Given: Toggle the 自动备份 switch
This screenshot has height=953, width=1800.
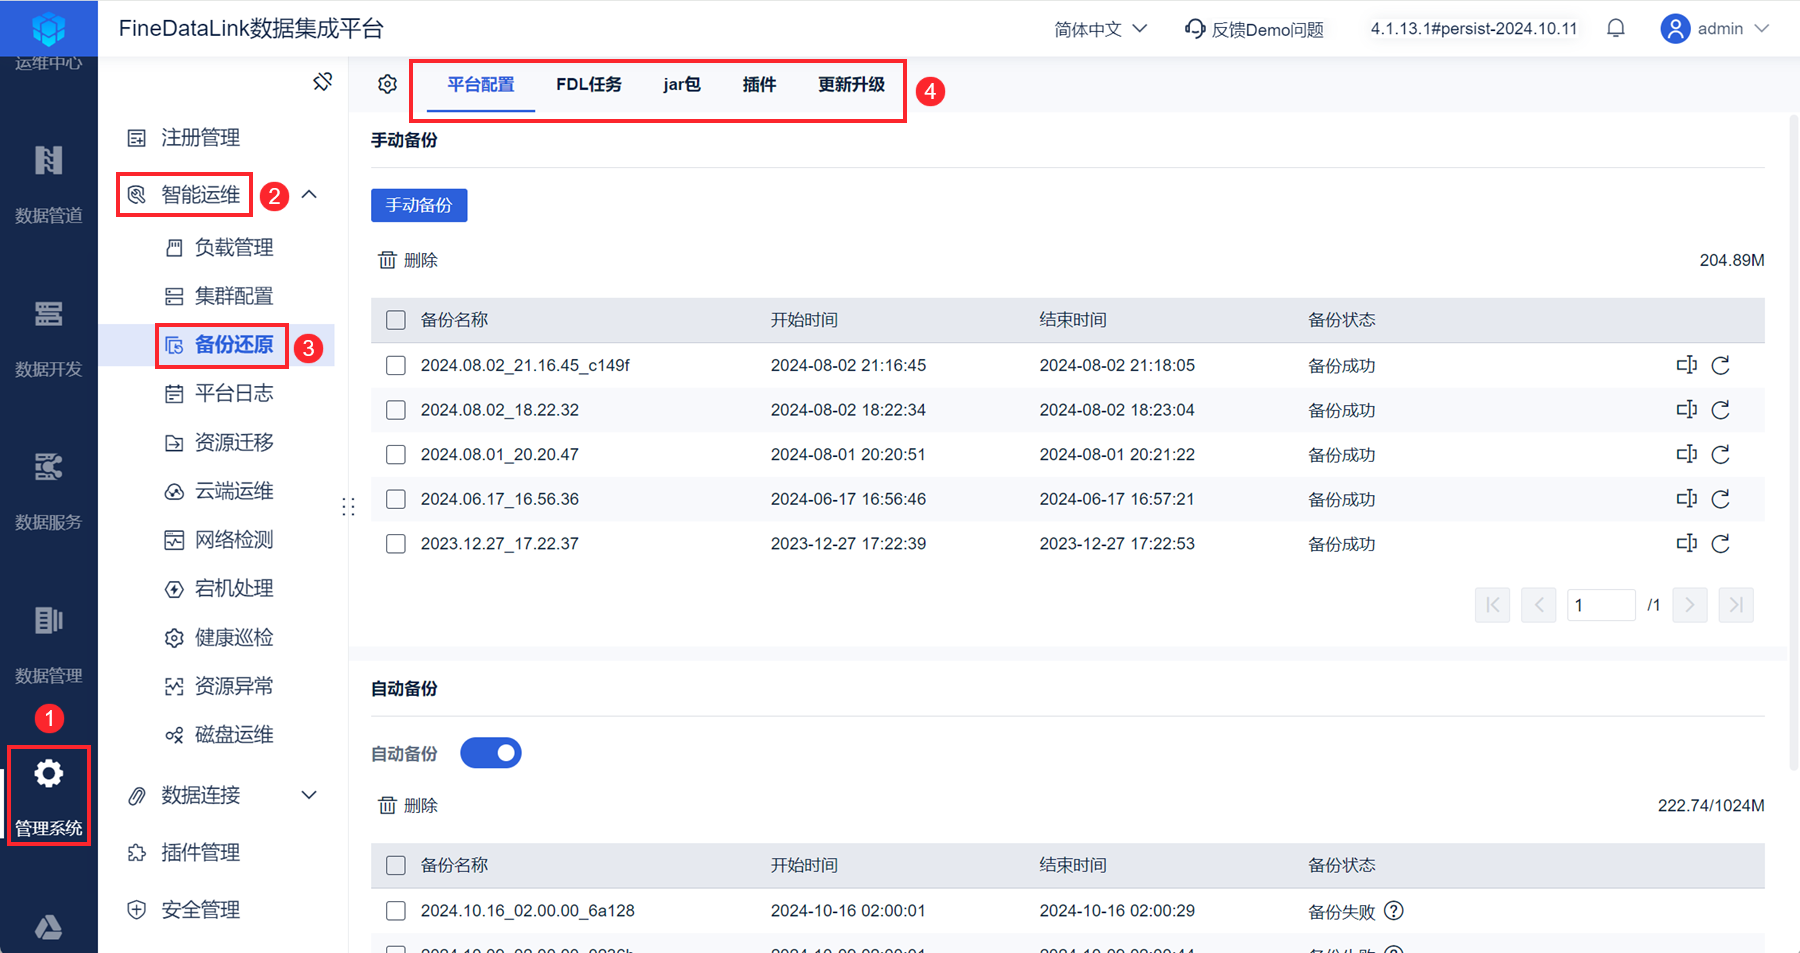Looking at the screenshot, I should pos(491,753).
